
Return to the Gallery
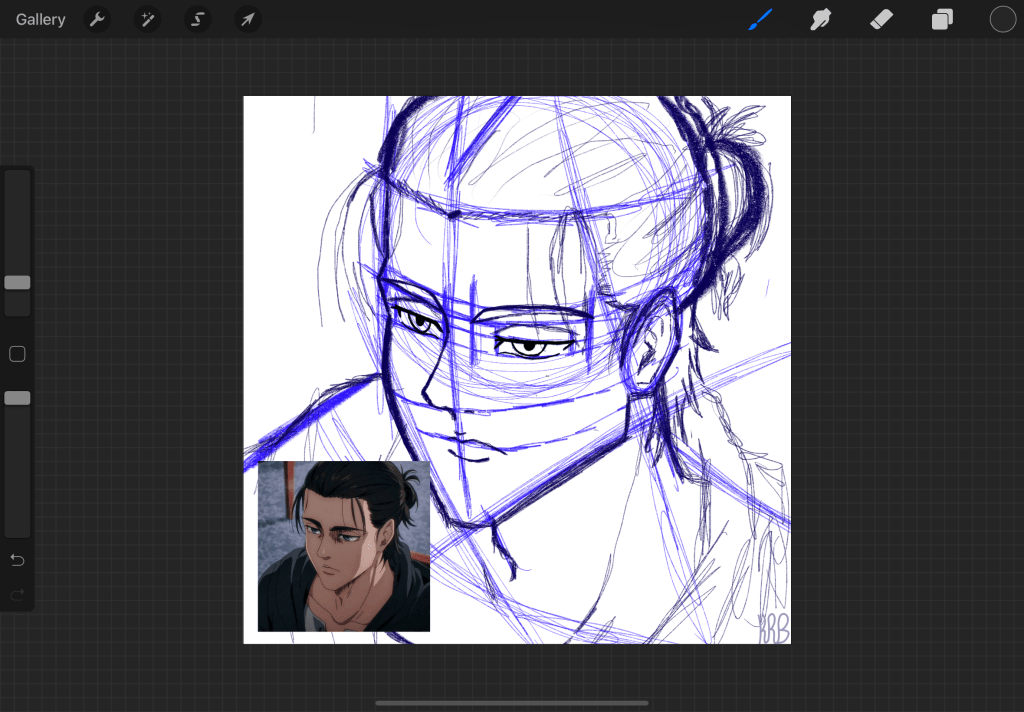pyautogui.click(x=40, y=19)
